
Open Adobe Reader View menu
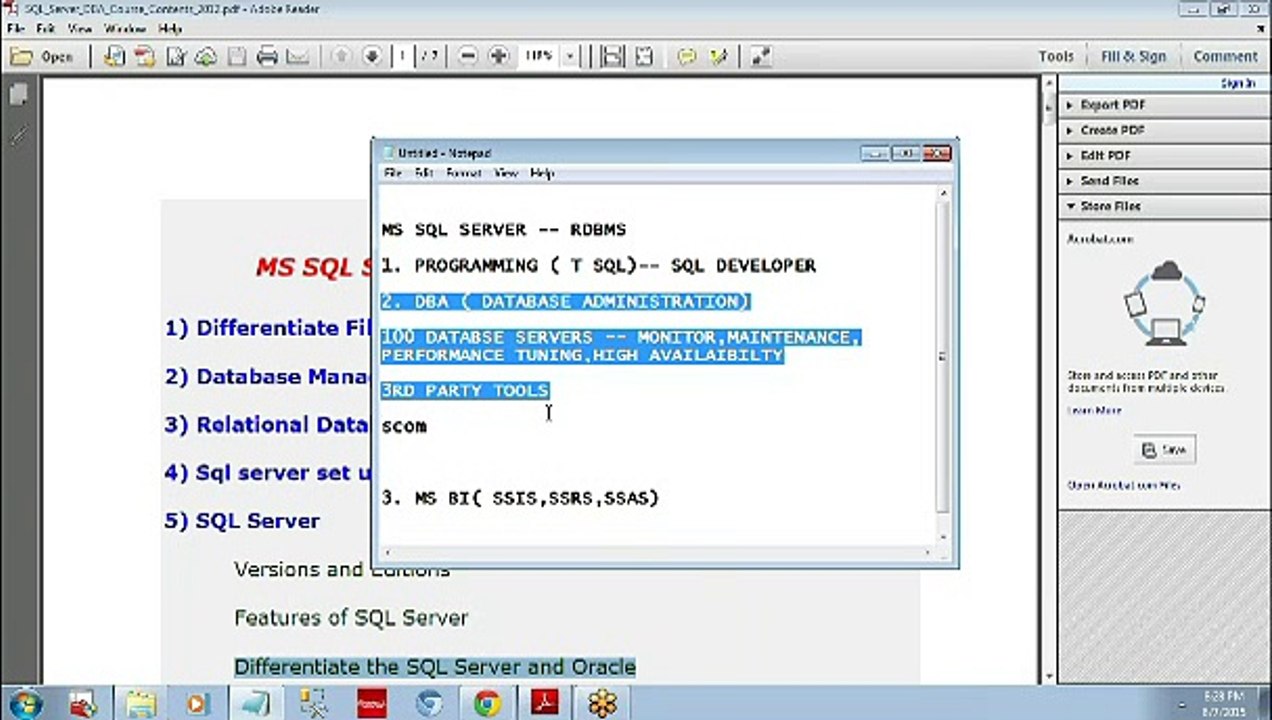tap(79, 30)
